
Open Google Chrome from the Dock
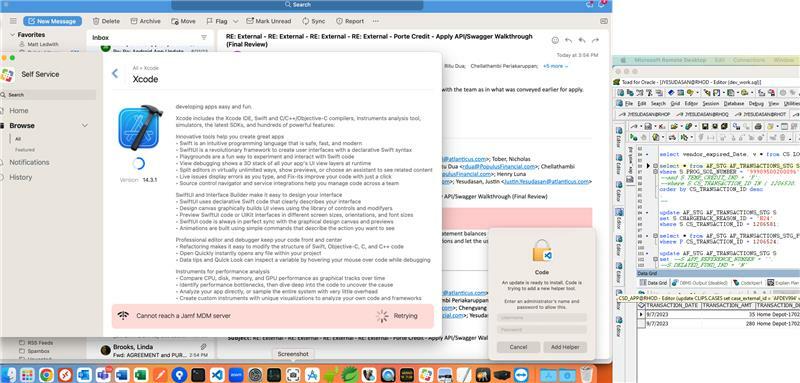tap(45, 375)
